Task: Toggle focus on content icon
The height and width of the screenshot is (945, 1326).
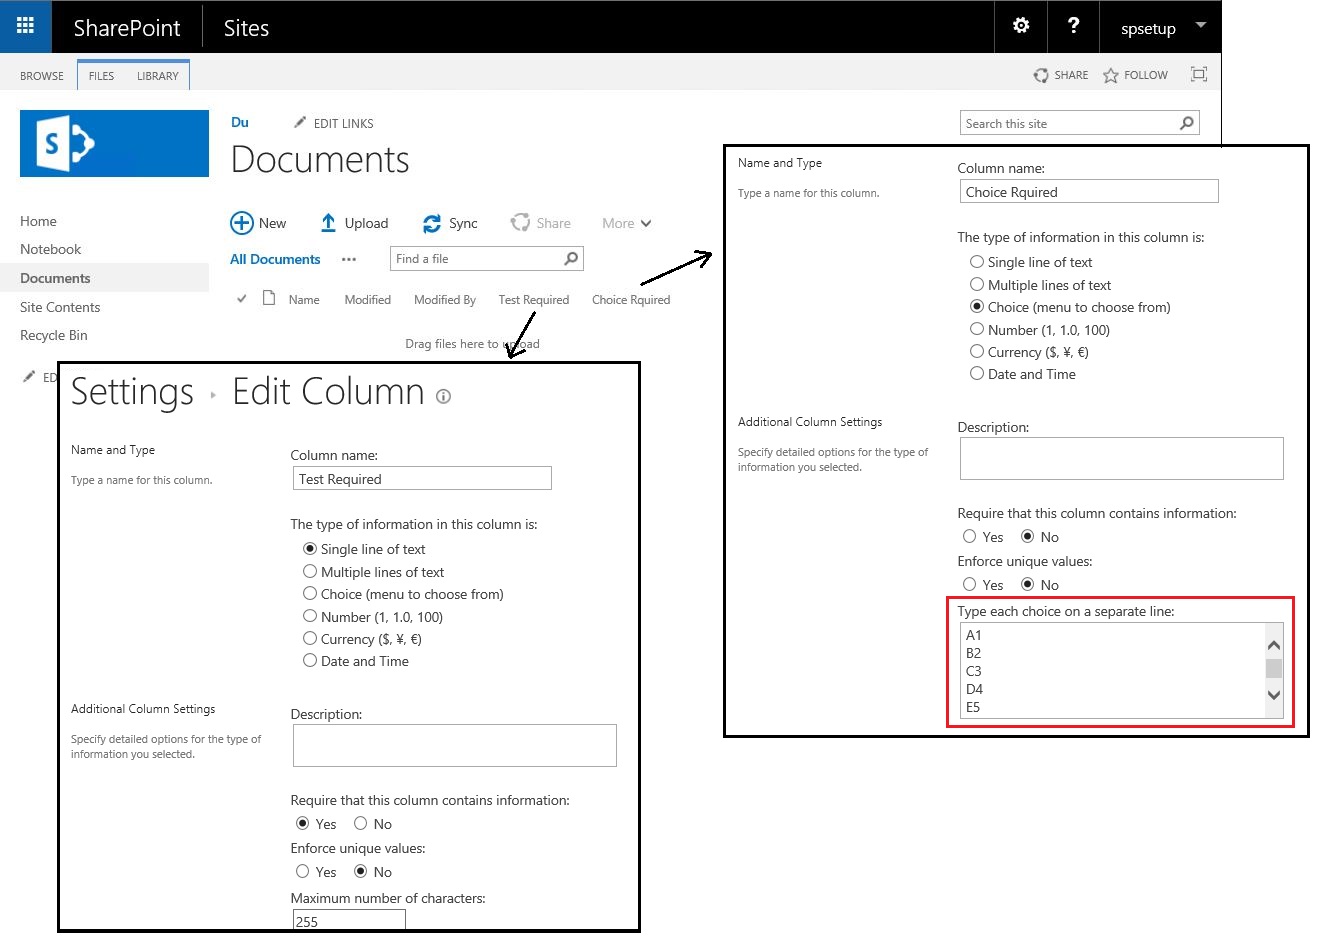Action: pyautogui.click(x=1199, y=74)
